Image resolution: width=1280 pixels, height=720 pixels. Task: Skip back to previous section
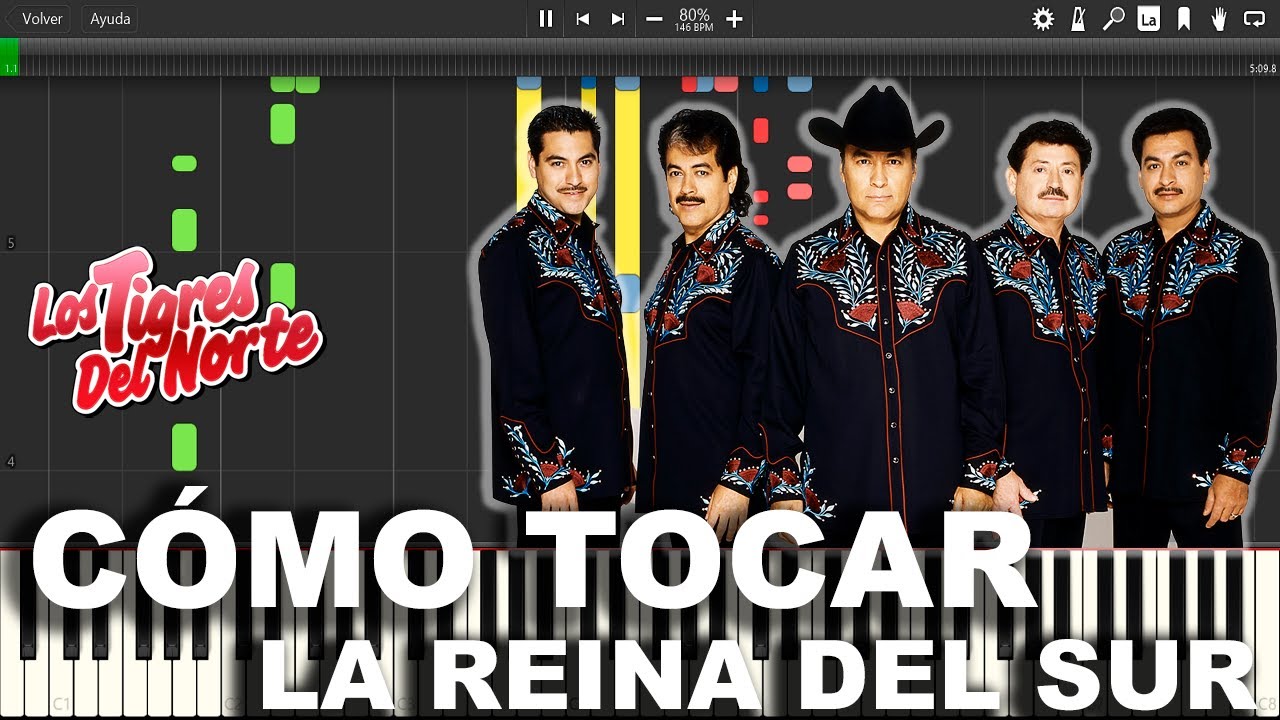coord(582,19)
